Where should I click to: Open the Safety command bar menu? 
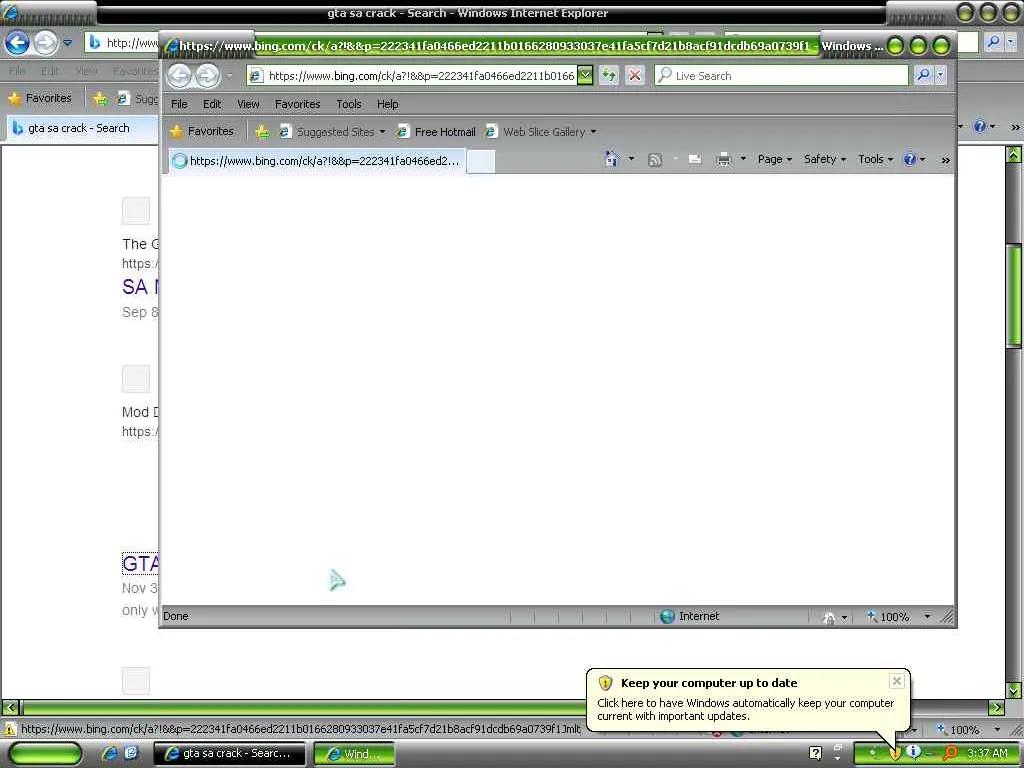825,159
